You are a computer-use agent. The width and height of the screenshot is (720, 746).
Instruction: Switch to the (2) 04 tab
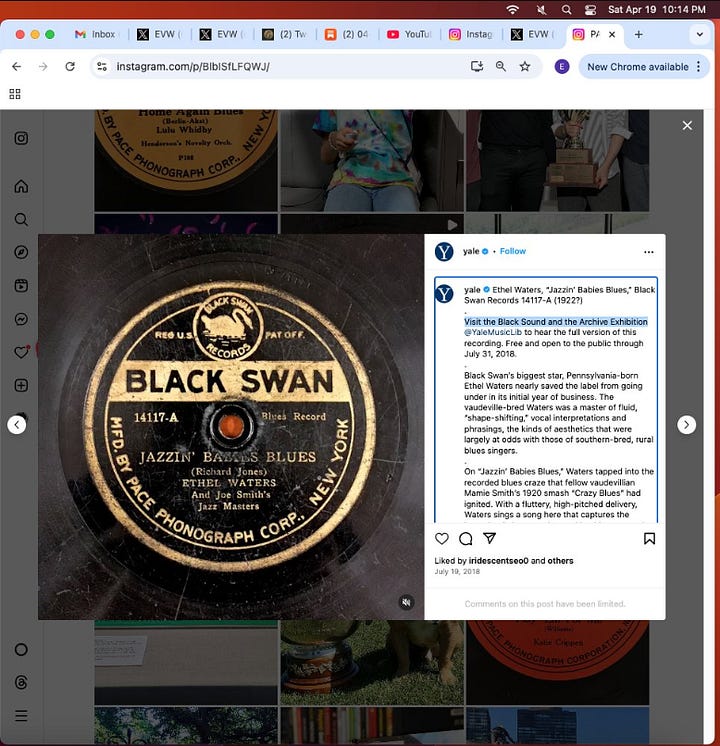(347, 34)
